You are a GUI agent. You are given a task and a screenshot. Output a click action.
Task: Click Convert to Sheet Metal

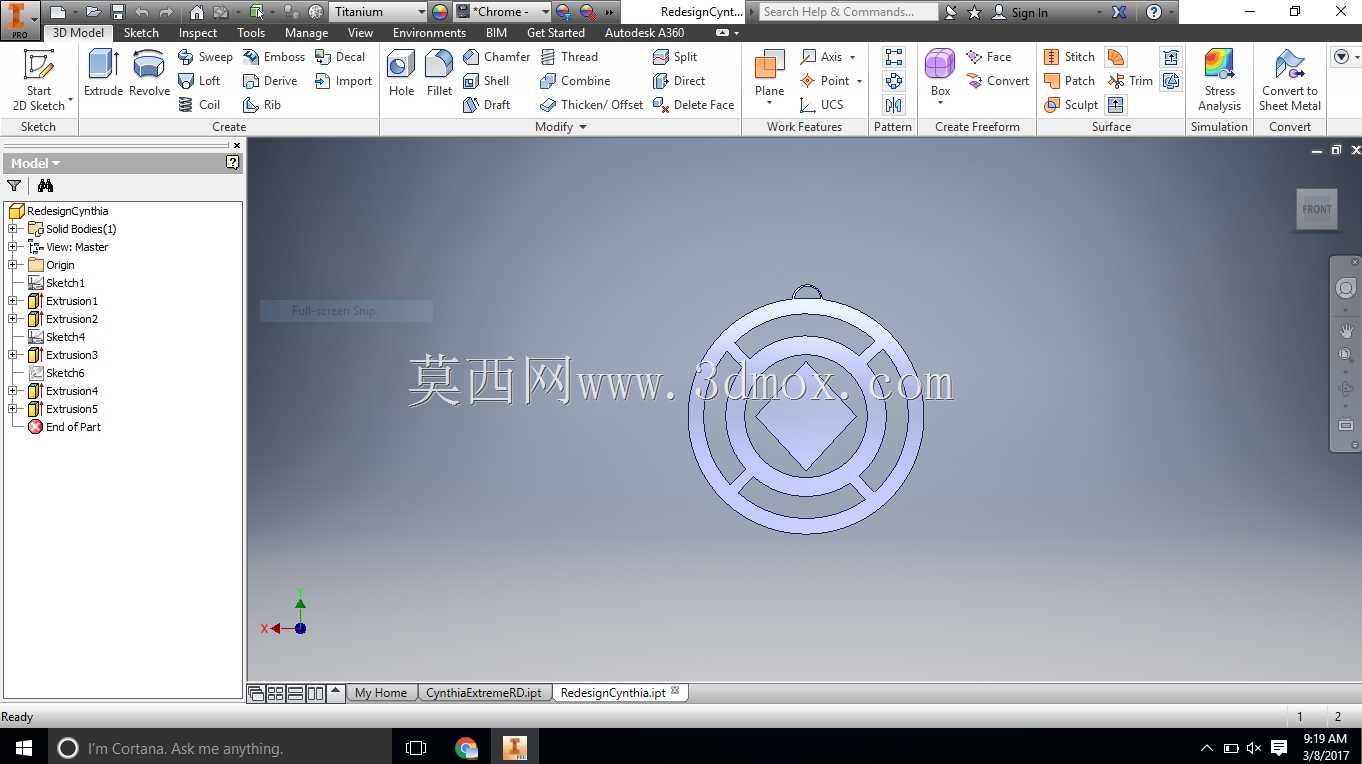[x=1290, y=80]
